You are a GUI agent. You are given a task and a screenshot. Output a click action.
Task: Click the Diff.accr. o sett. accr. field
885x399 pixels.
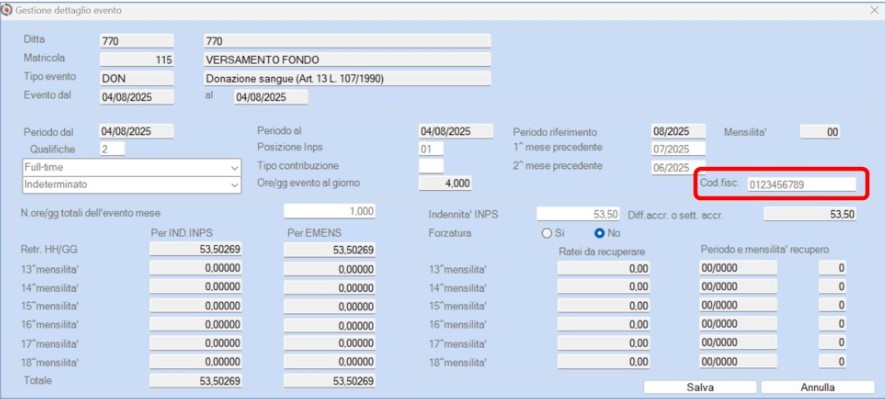[810, 213]
